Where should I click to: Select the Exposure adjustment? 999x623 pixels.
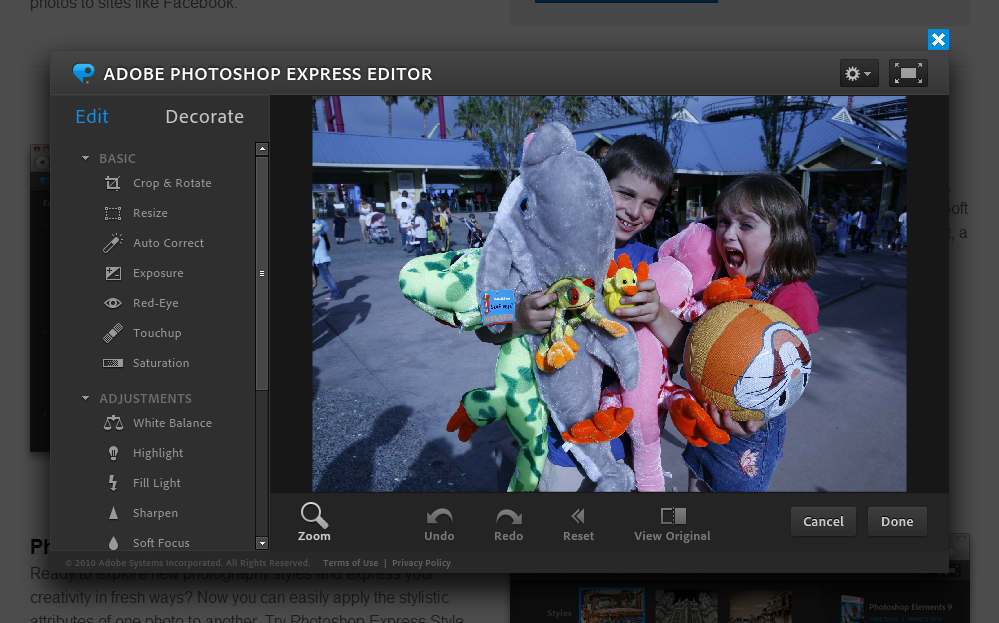tap(157, 273)
